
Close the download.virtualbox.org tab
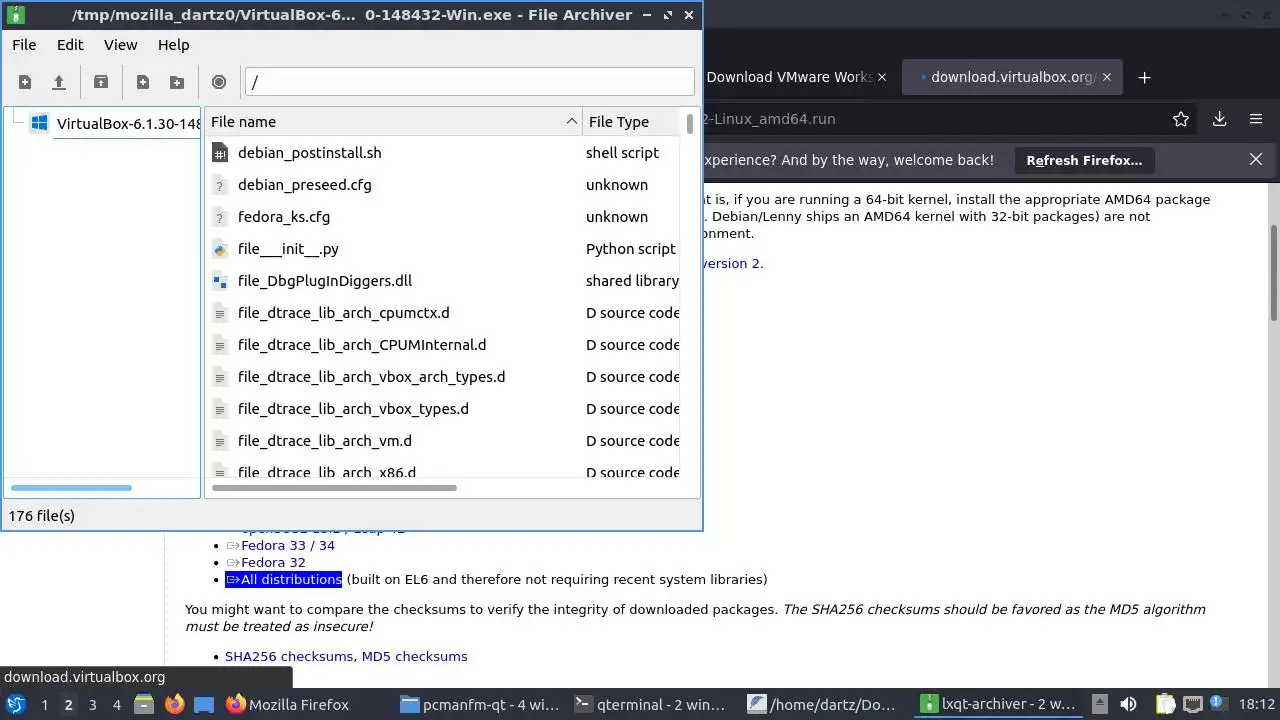1107,77
